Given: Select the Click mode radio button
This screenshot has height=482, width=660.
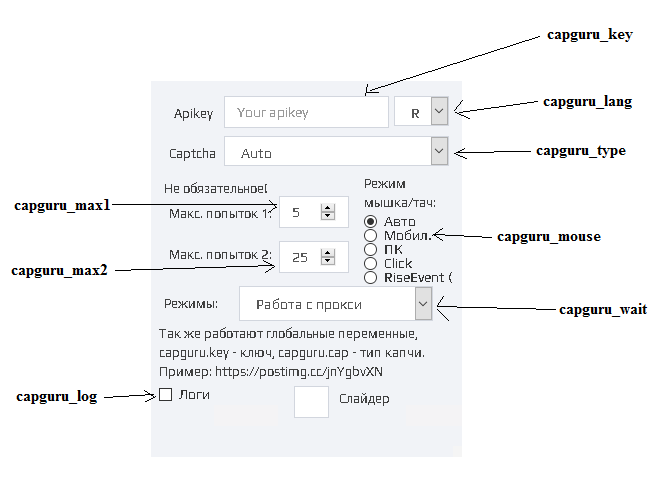Looking at the screenshot, I should pyautogui.click(x=370, y=264).
